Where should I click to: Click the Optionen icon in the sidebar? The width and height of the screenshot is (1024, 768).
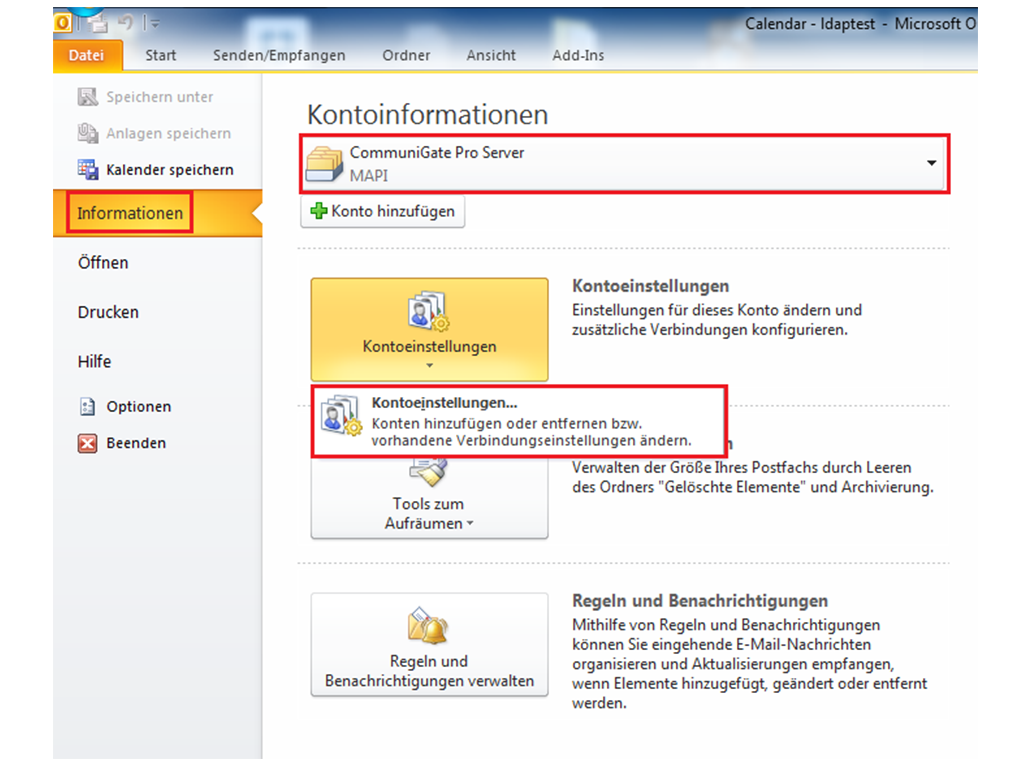click(88, 407)
